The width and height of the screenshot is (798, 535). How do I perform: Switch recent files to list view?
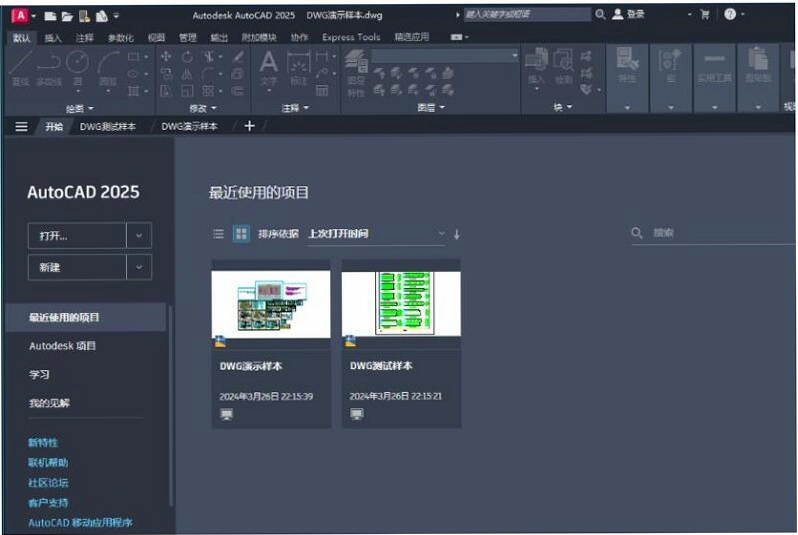click(x=218, y=234)
